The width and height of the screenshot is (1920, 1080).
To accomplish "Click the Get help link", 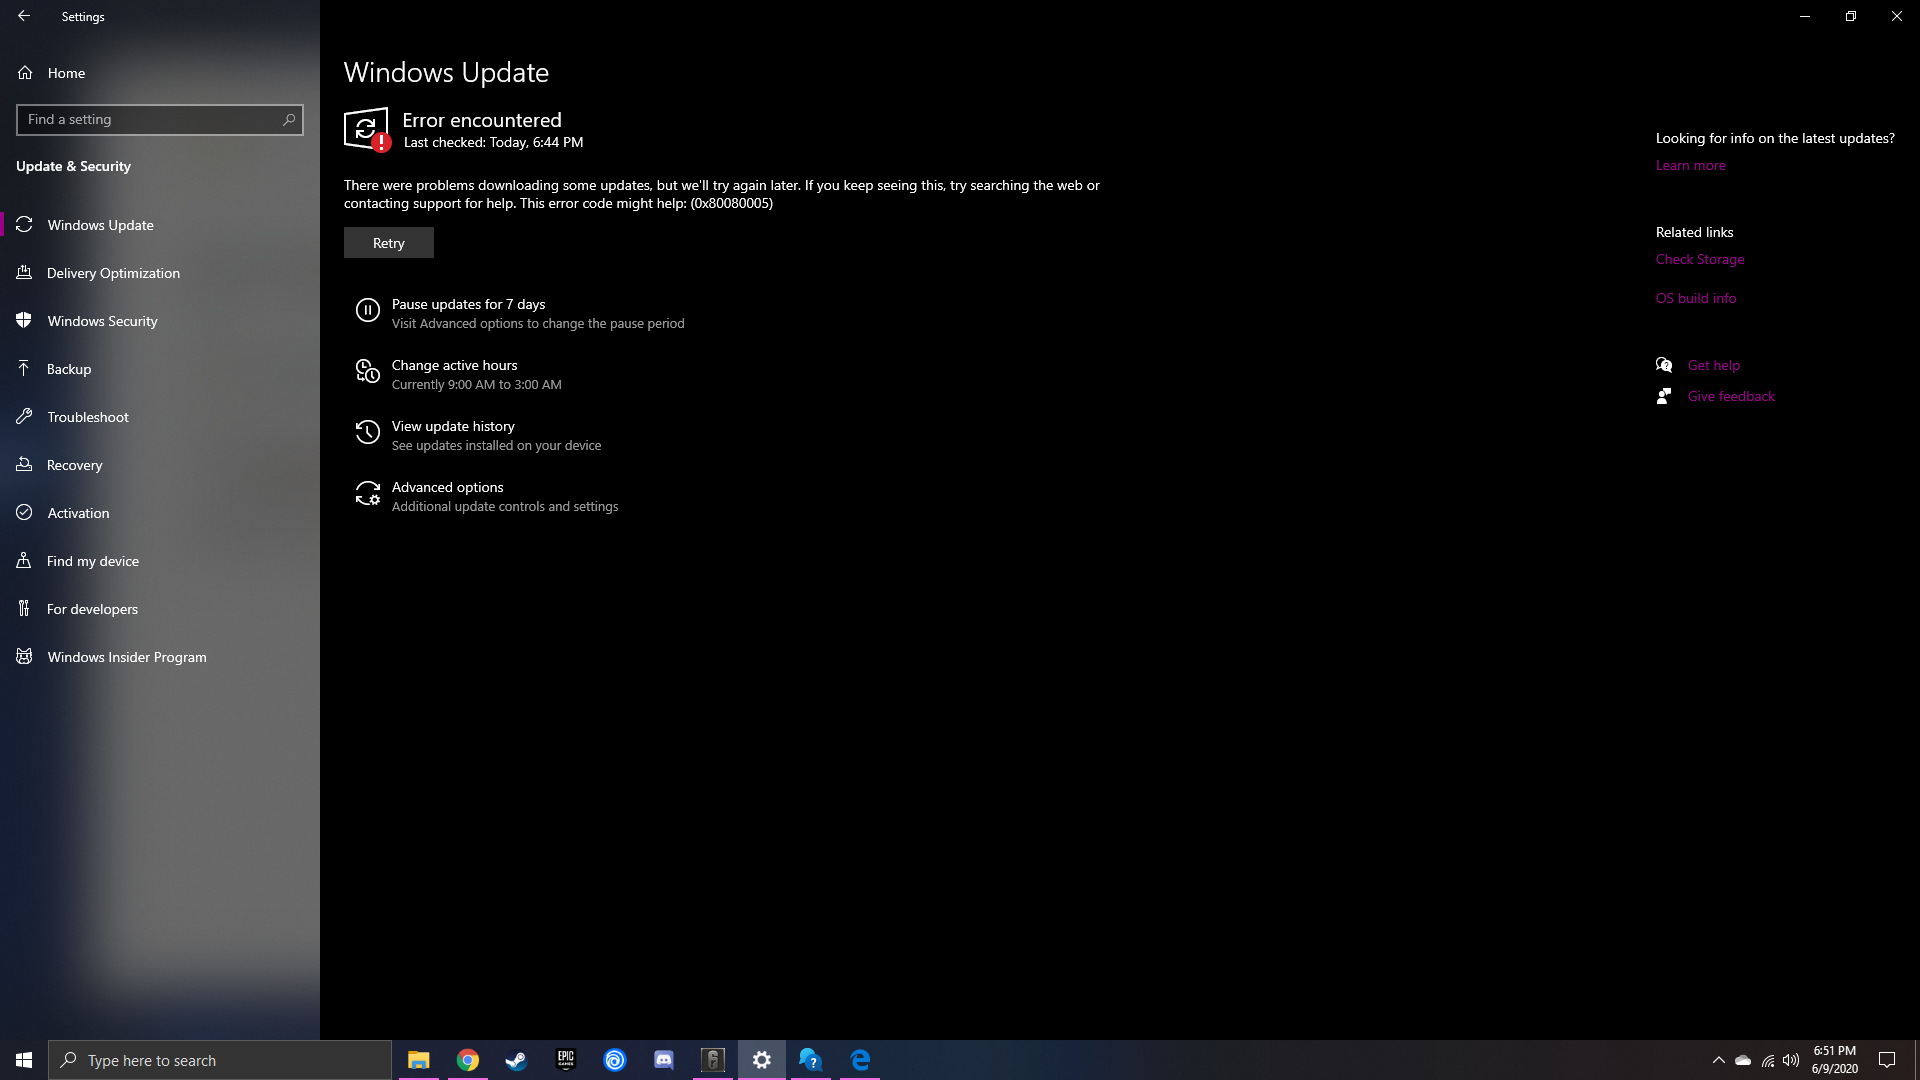I will click(1713, 365).
